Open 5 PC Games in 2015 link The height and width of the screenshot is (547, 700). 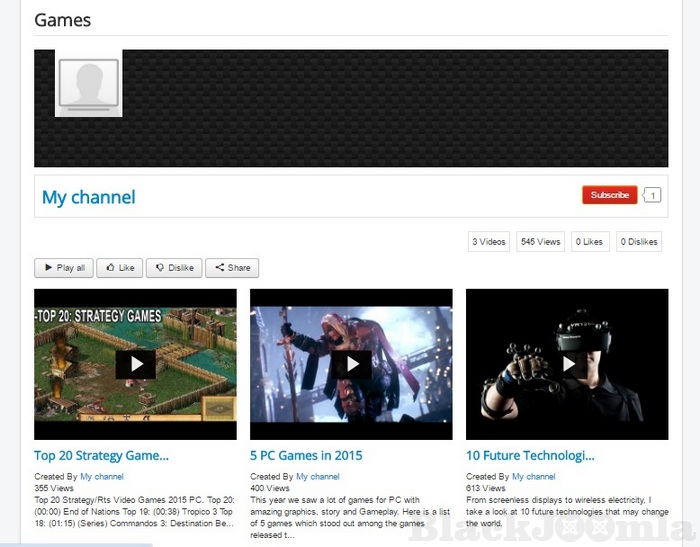coord(306,455)
